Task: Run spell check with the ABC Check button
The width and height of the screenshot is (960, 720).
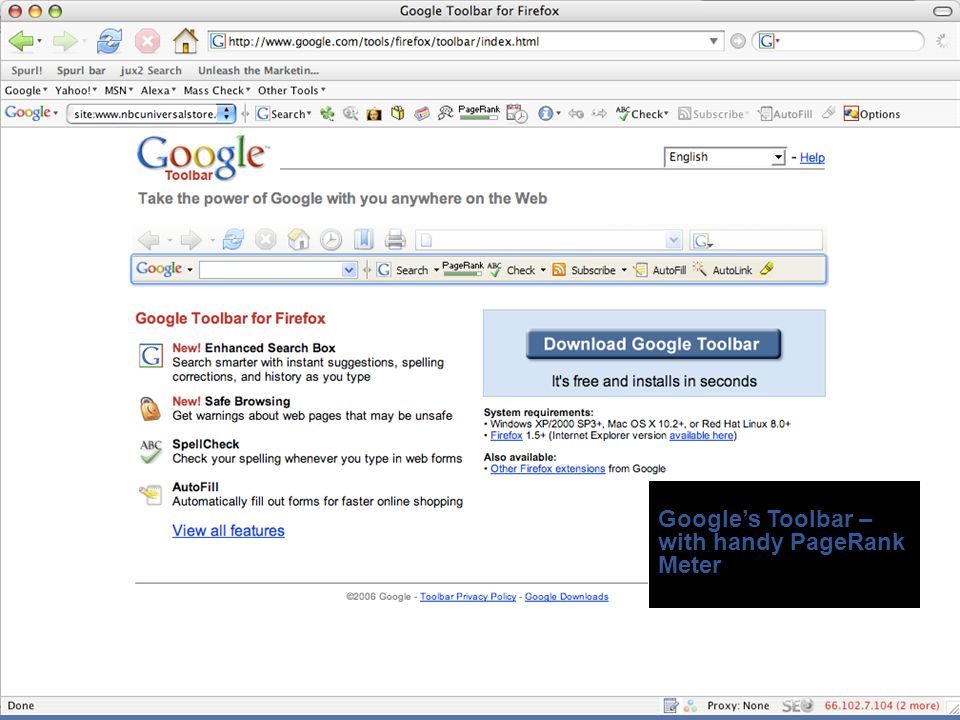Action: point(642,113)
